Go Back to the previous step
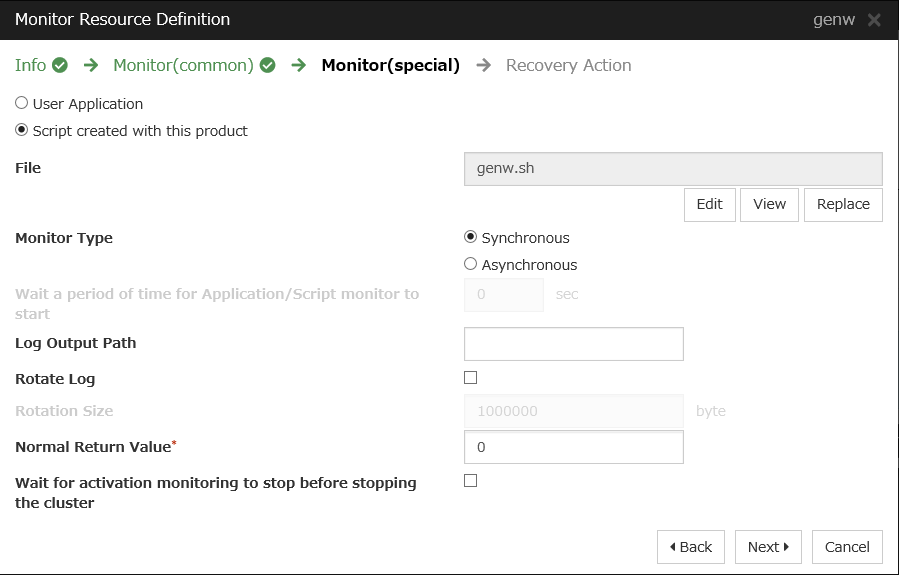Image resolution: width=899 pixels, height=575 pixels. click(x=690, y=547)
